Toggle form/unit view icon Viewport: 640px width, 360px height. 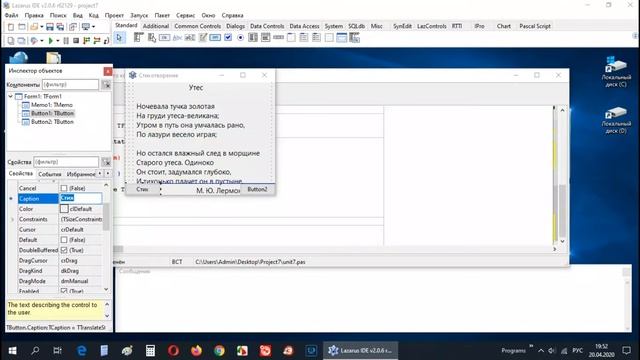click(x=73, y=27)
